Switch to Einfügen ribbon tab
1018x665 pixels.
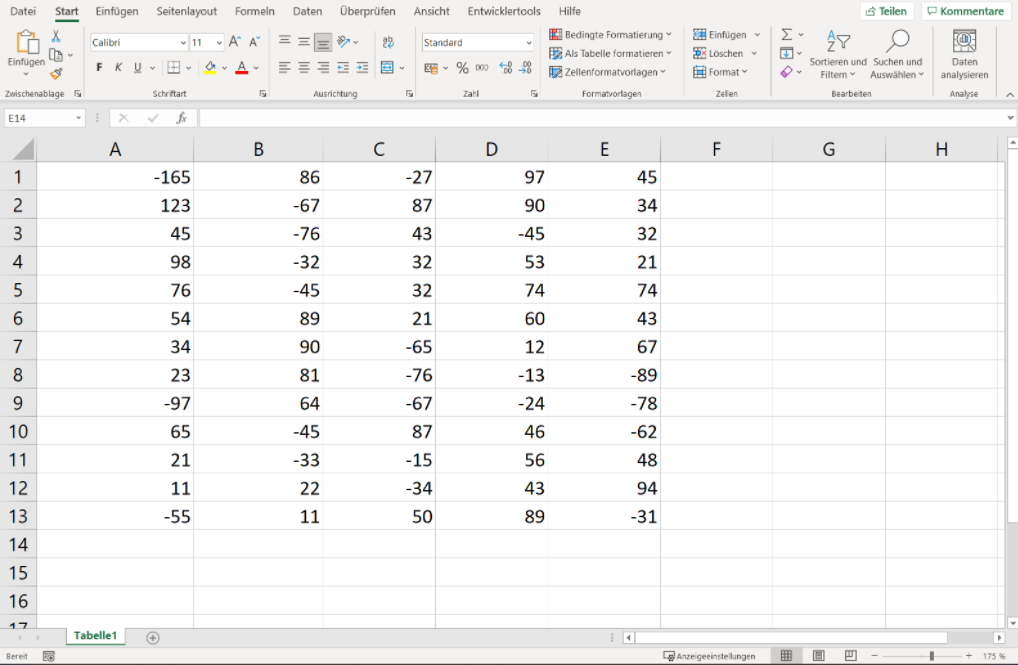117,11
